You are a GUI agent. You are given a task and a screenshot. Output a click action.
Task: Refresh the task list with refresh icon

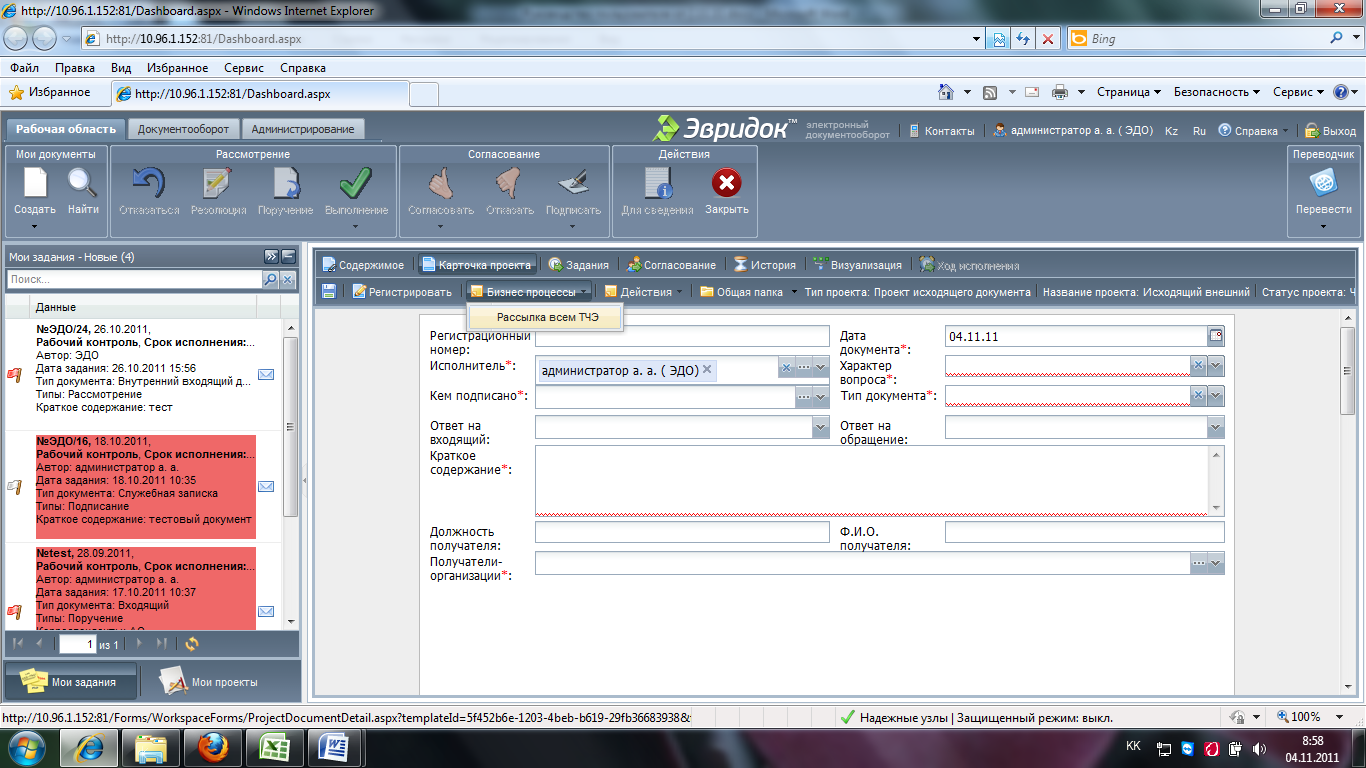(192, 644)
